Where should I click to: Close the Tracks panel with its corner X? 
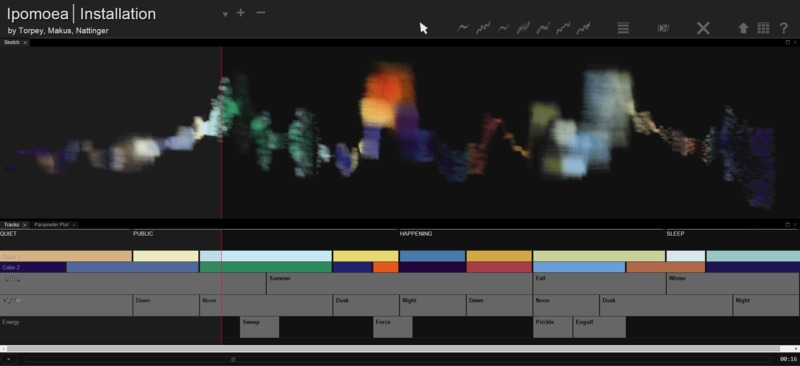coord(795,225)
